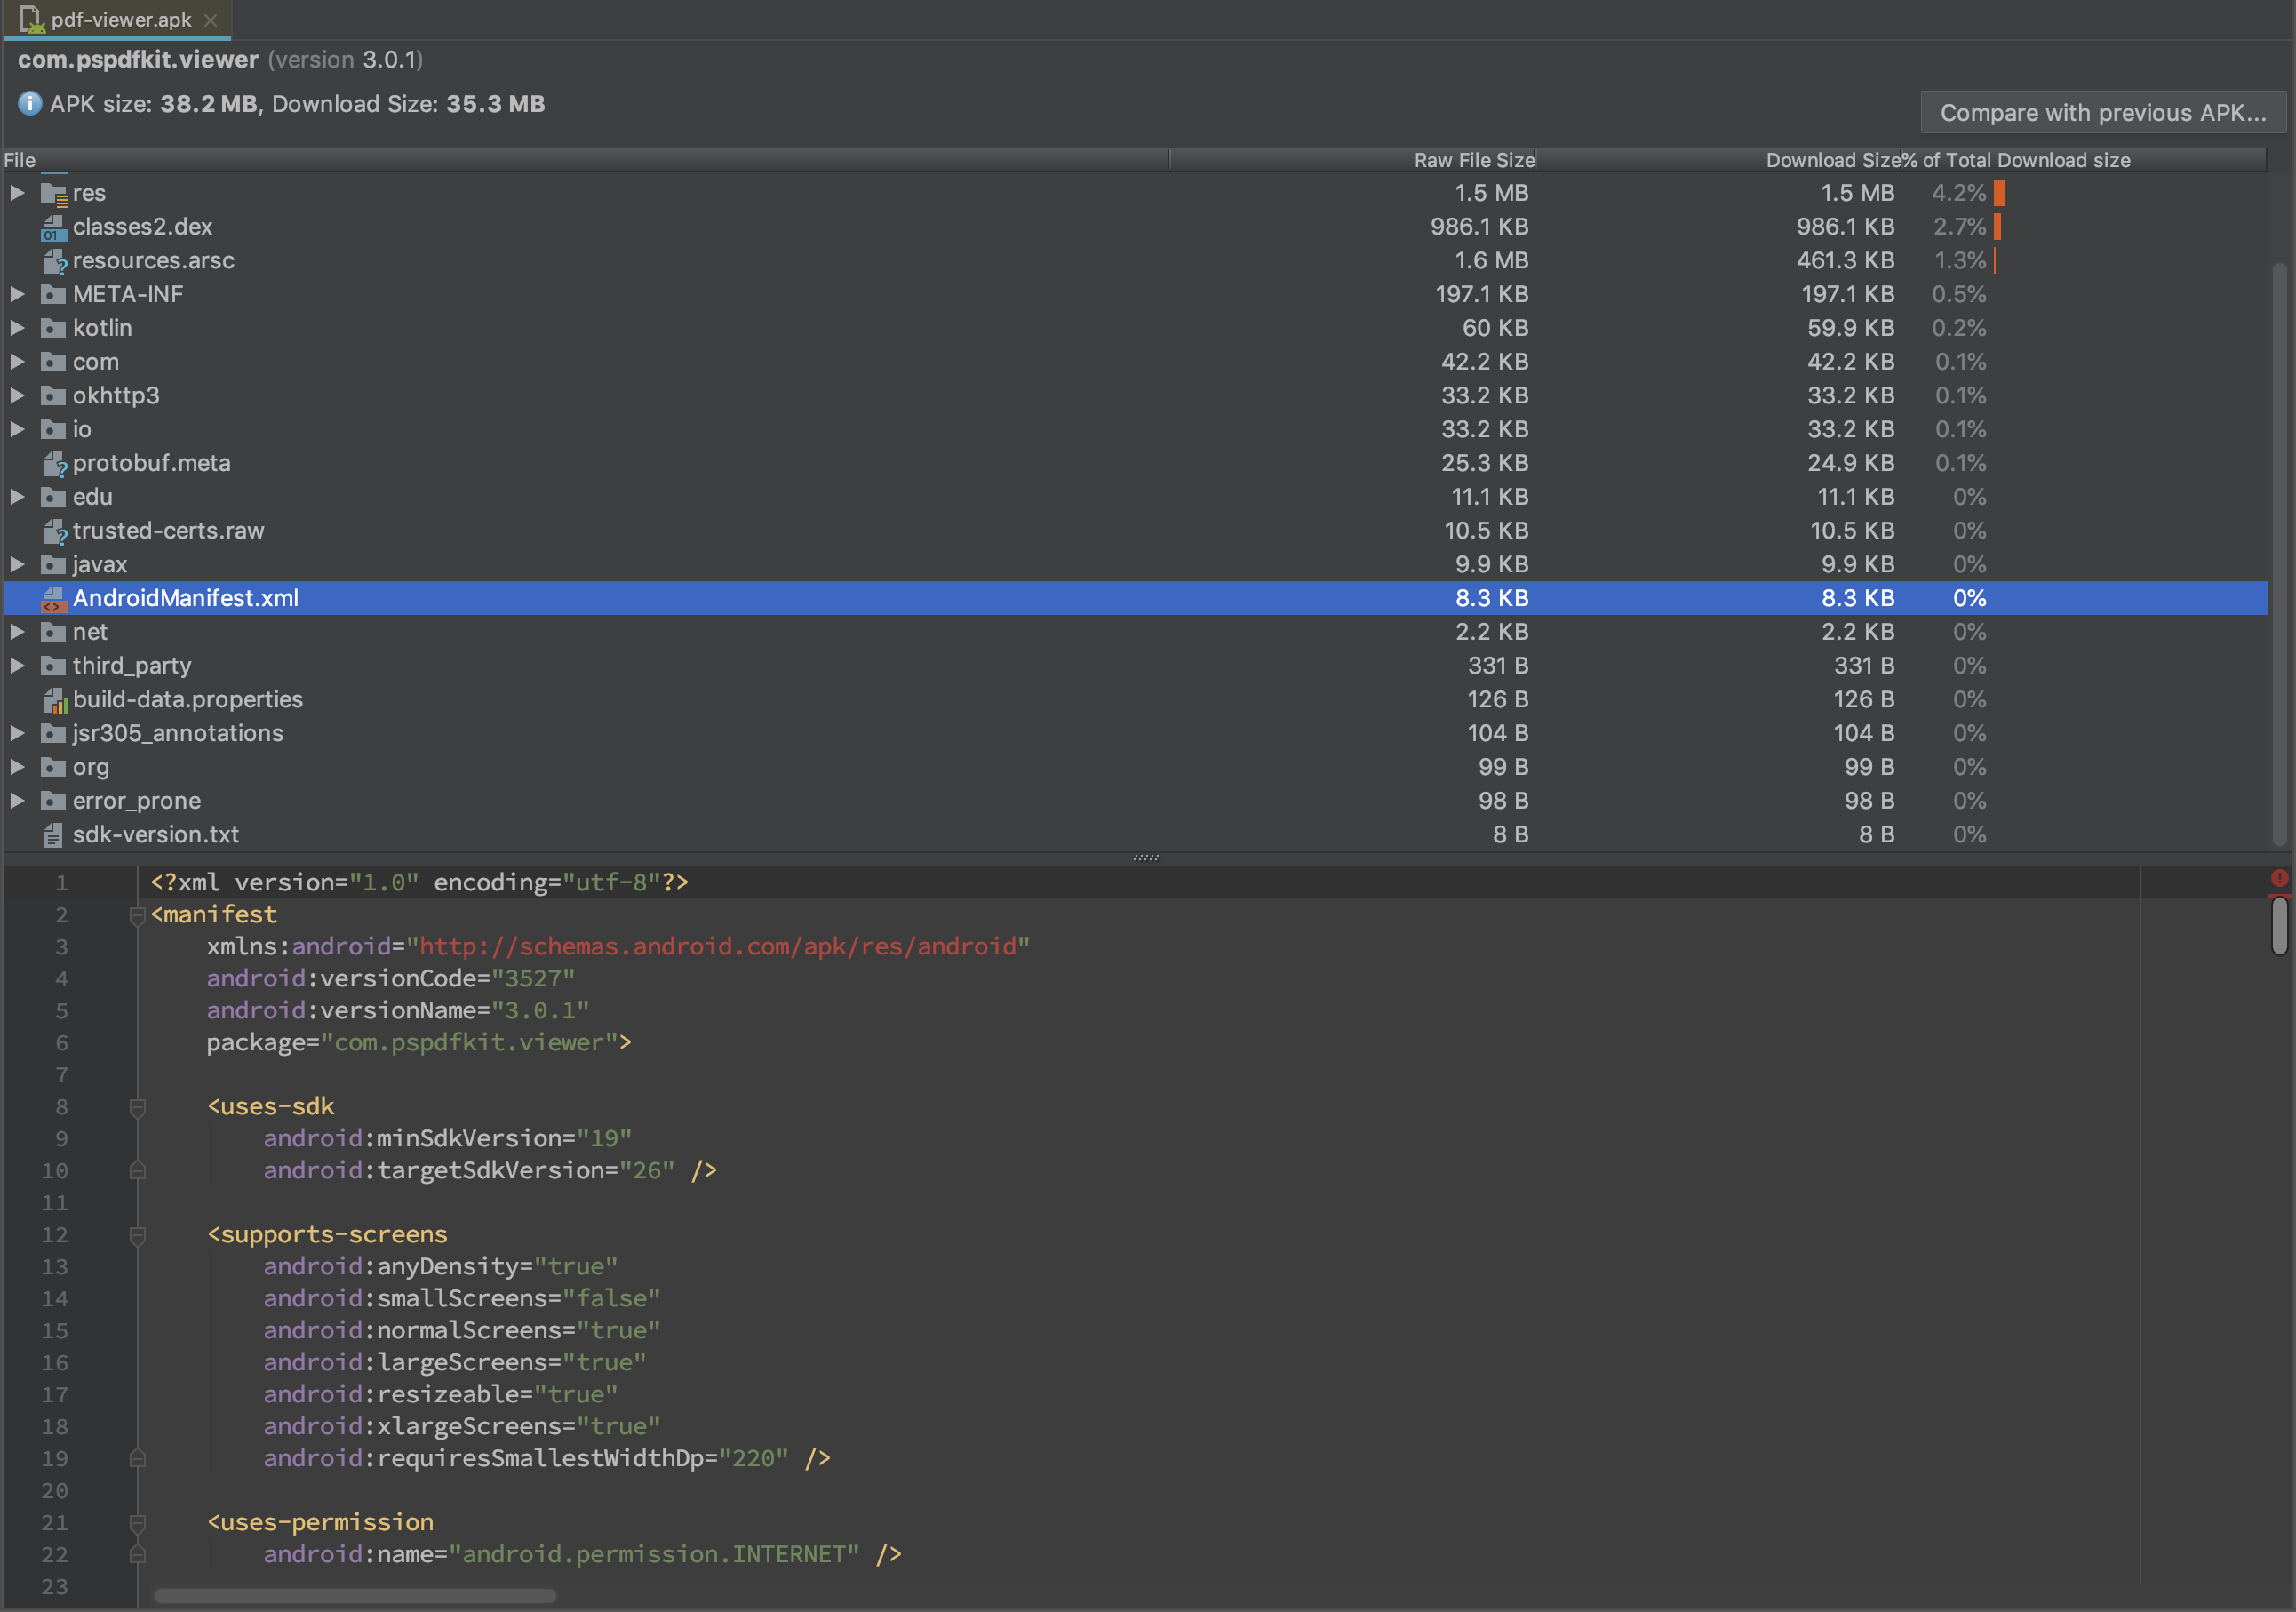Collapse the manifest tag fold marker
The image size is (2296, 1612).
(x=137, y=915)
